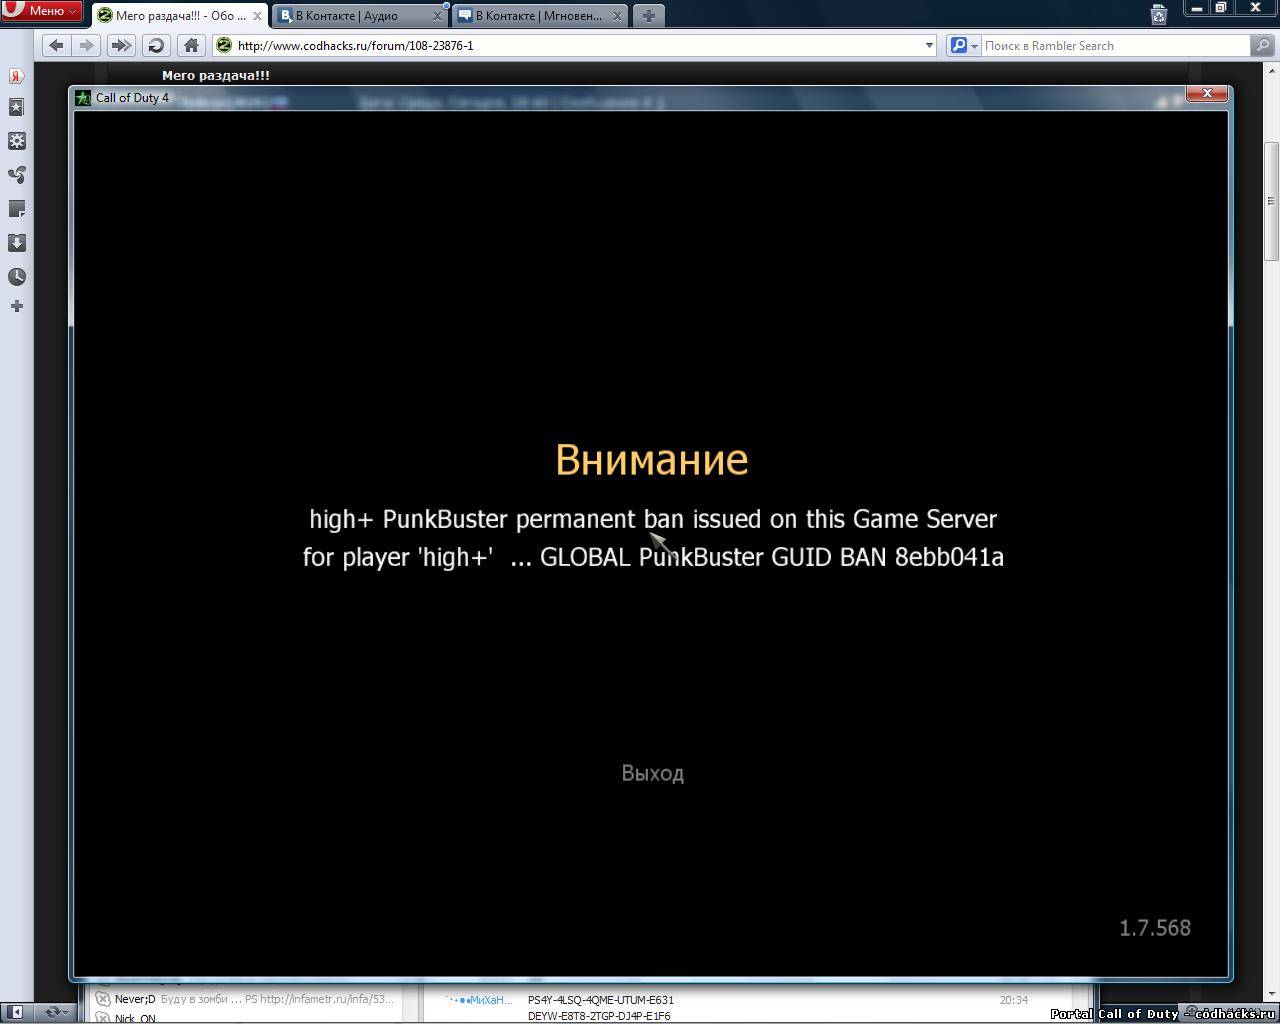
Task: Click the key PS4Y-4LSQ-4QME-UTUM-E631
Action: (x=601, y=1000)
